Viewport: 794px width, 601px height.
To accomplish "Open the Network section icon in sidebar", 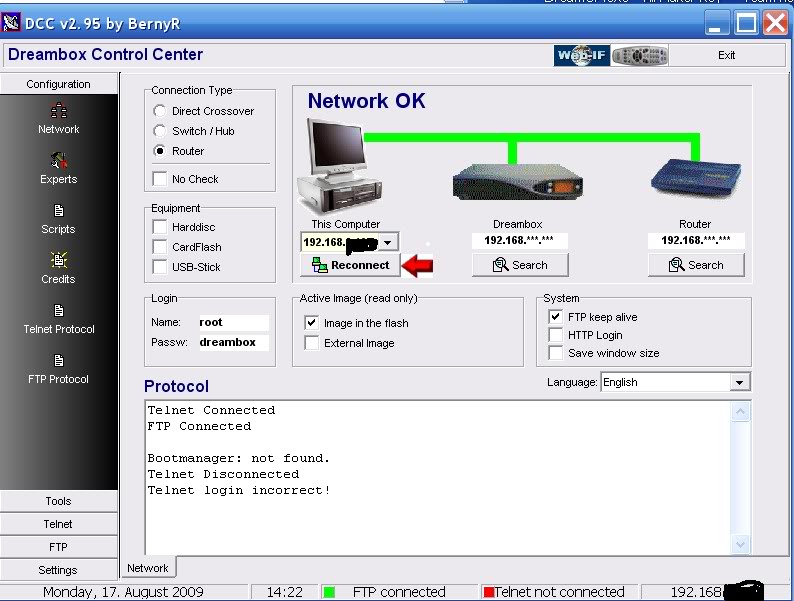I will [59, 110].
